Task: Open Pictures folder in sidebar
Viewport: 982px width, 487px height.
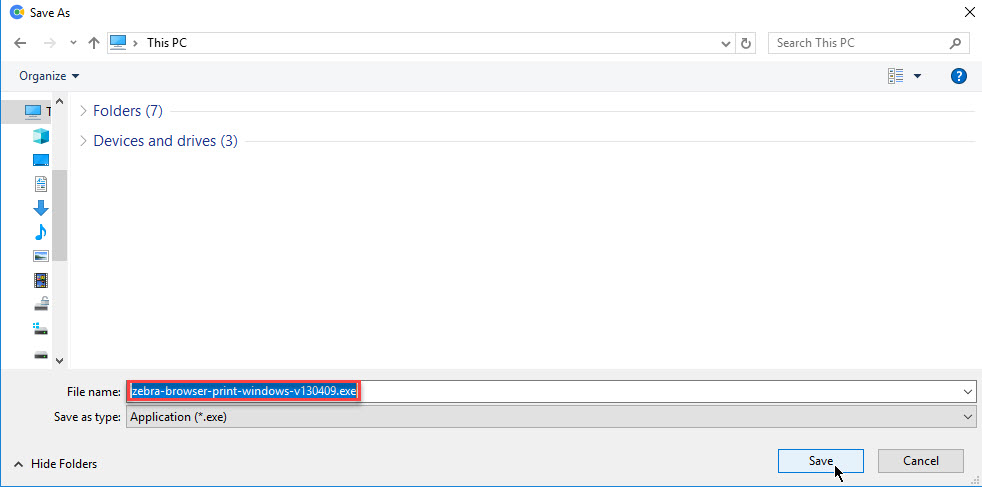Action: 41,256
